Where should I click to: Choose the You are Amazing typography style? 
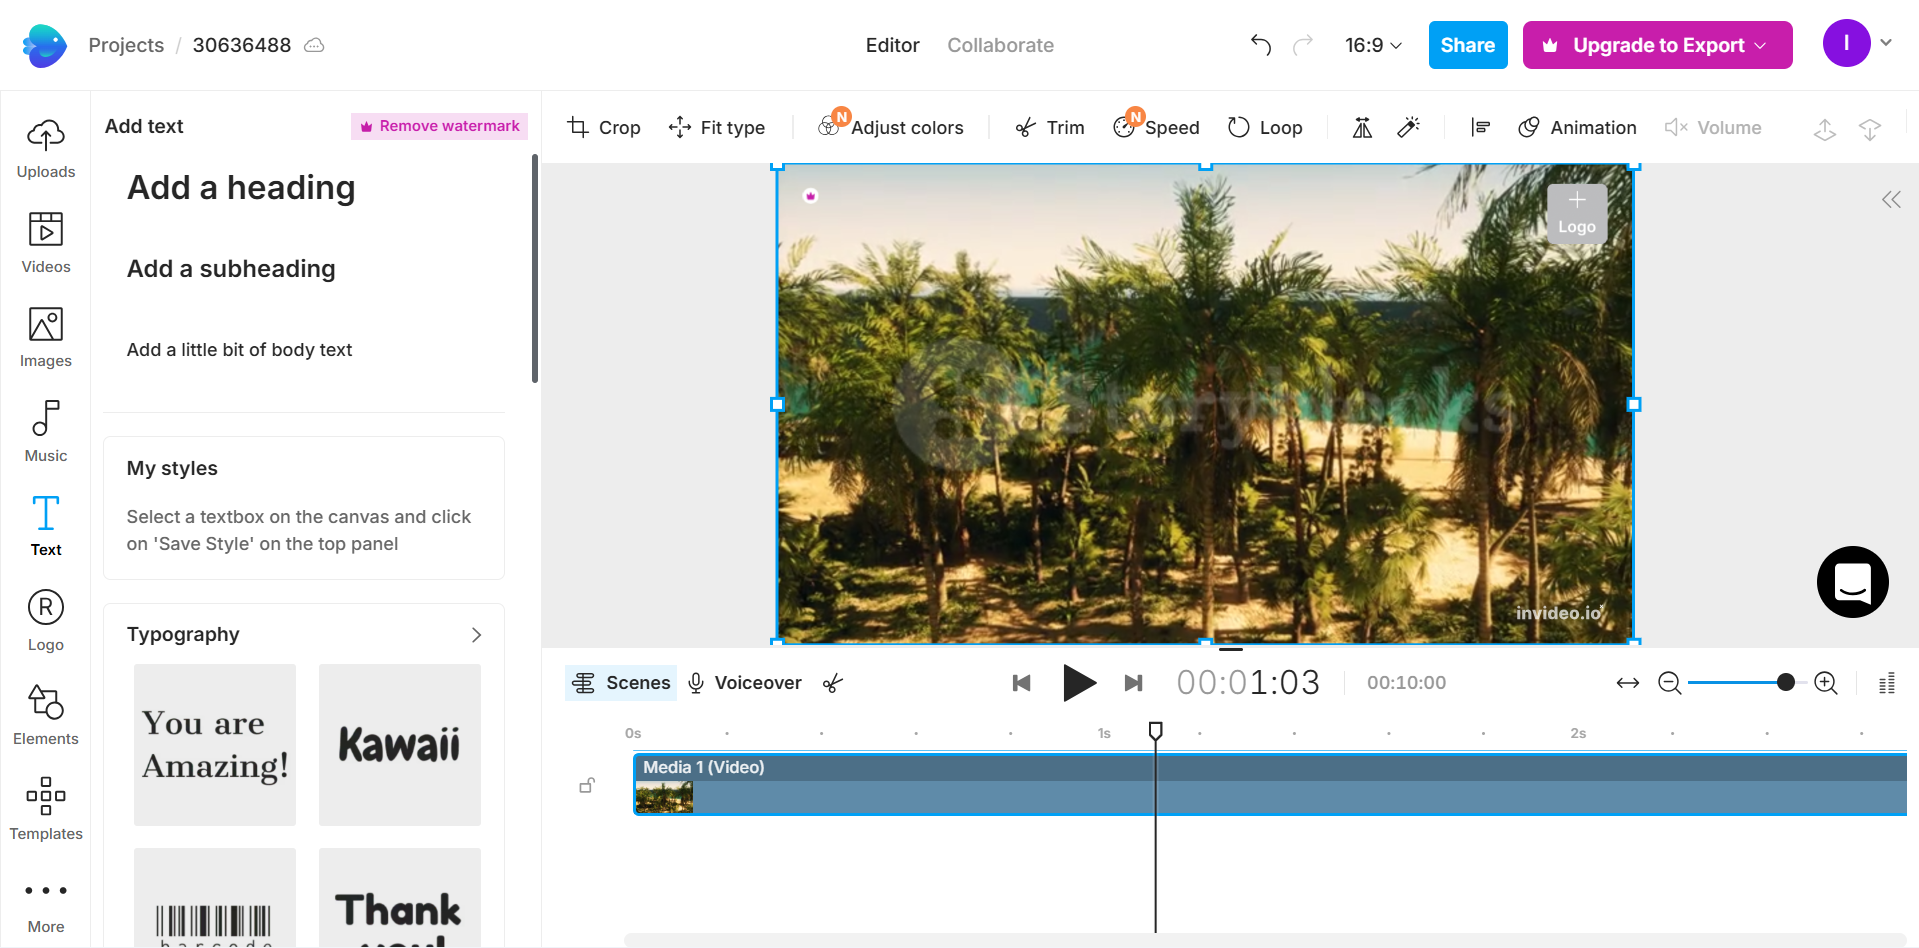215,745
